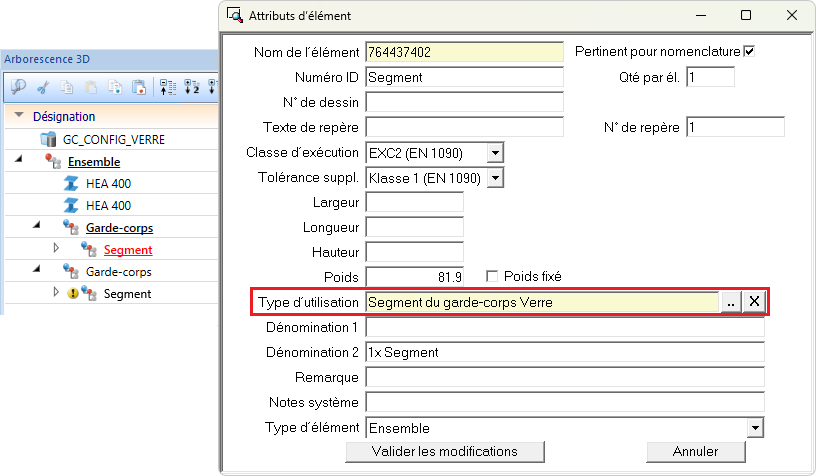Click the copy documents toolbar icon

67,87
